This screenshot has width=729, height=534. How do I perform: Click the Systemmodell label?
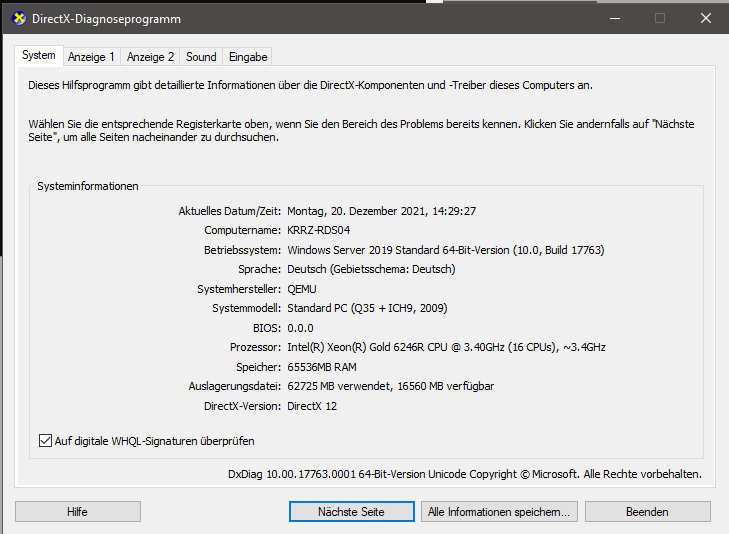coord(246,308)
